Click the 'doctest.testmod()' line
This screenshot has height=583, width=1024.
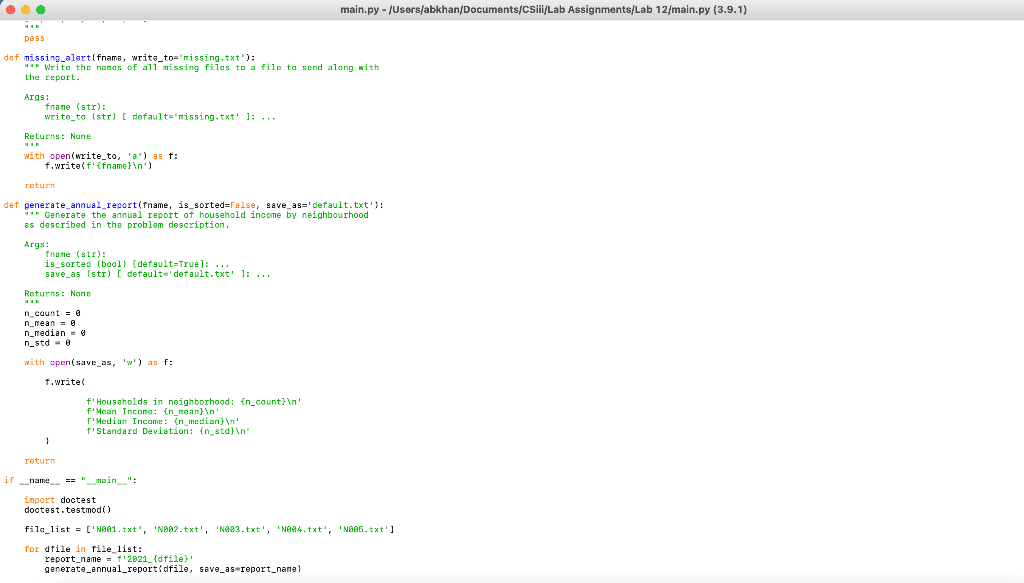(x=68, y=510)
